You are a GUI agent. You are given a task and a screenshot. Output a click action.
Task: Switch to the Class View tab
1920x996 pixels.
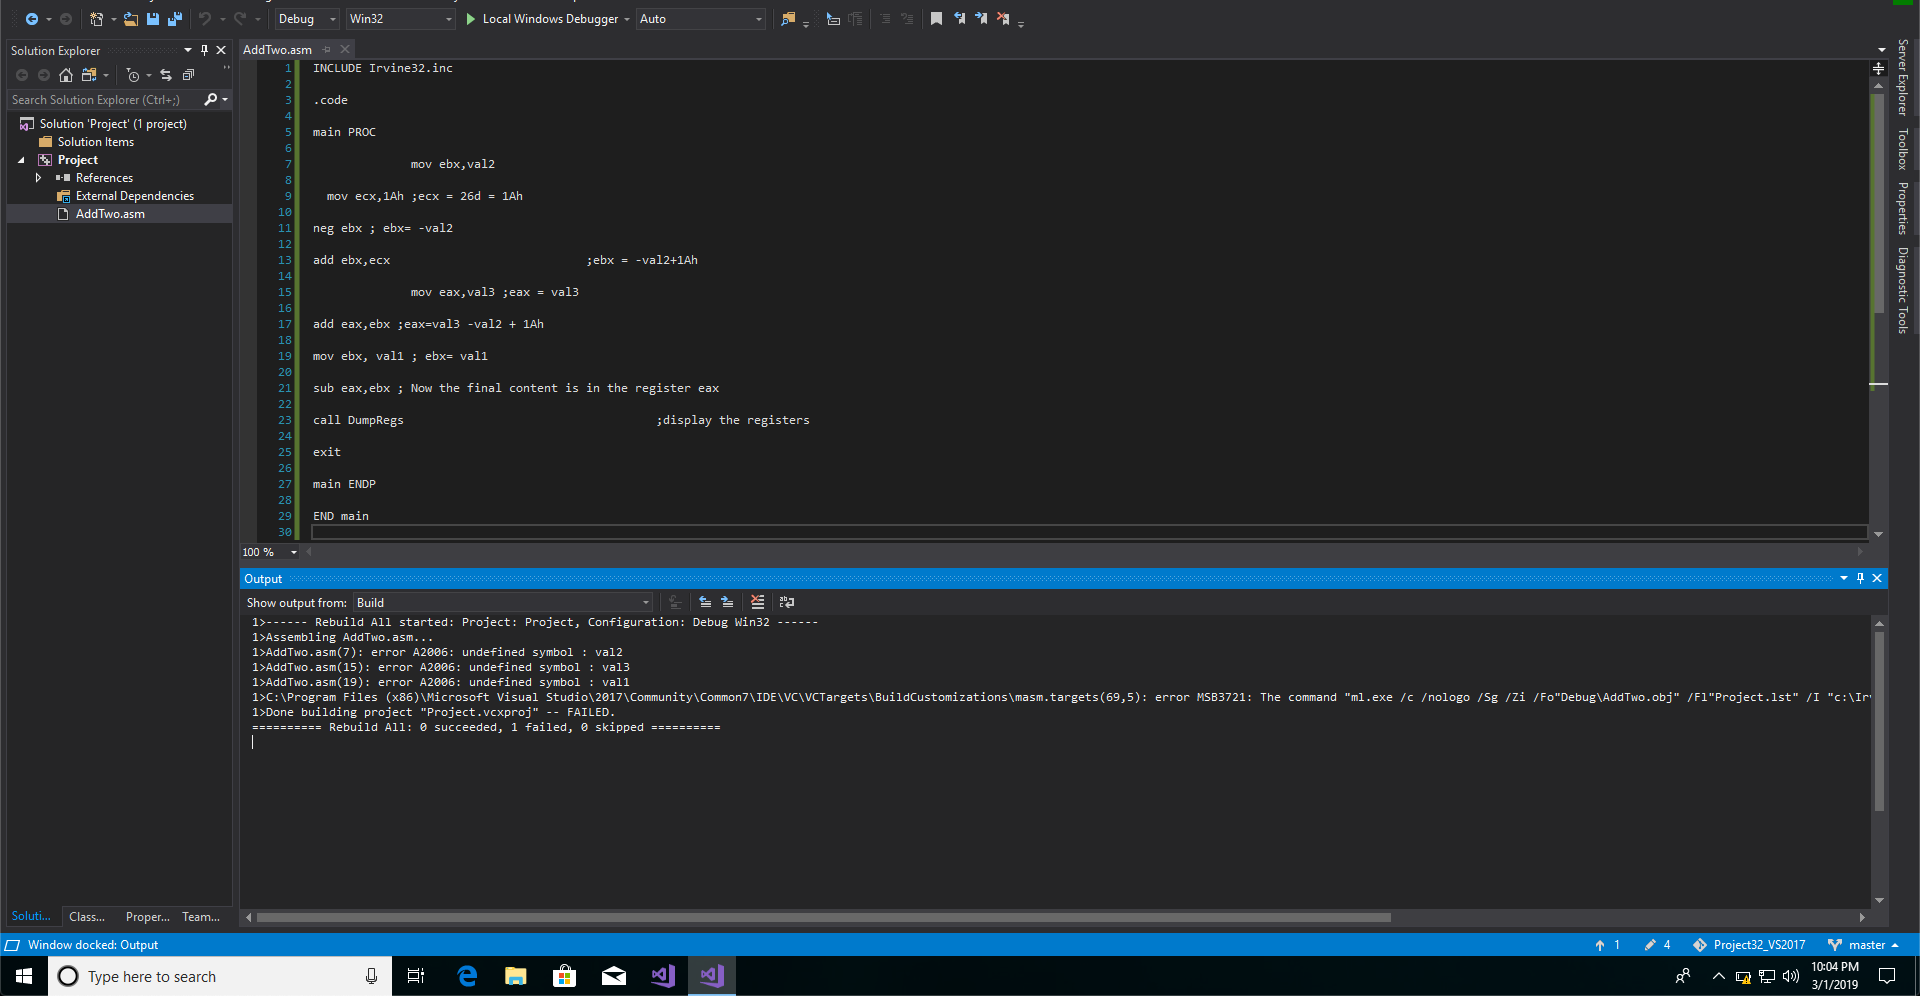click(x=87, y=917)
